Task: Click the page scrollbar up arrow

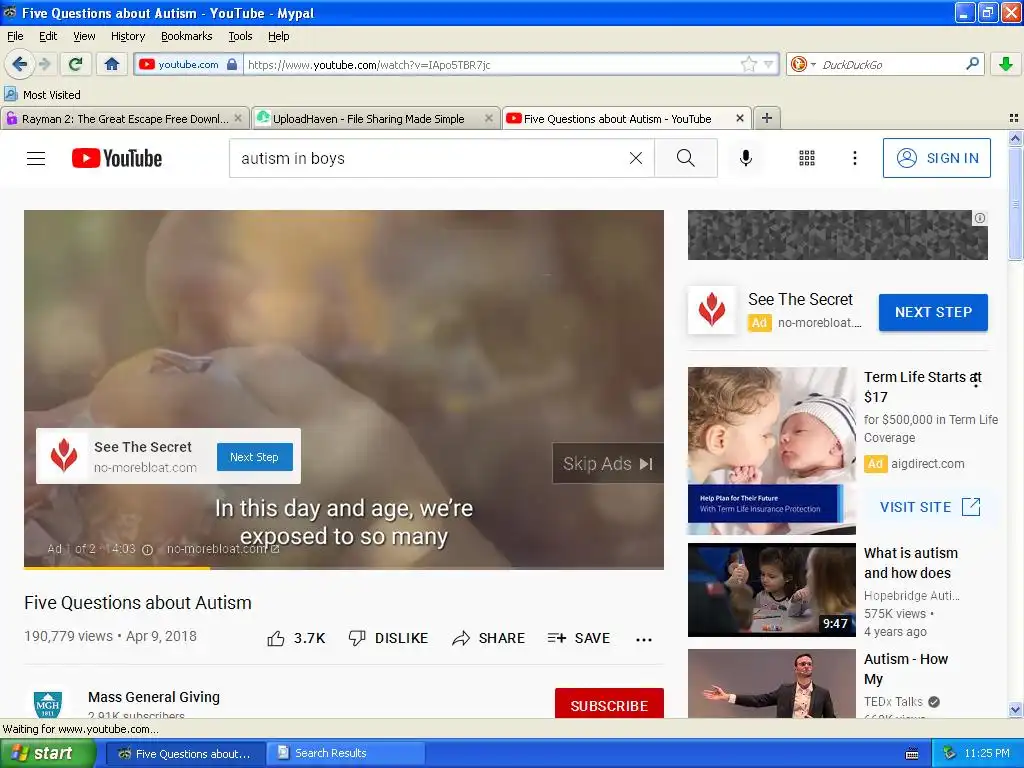Action: (x=1015, y=138)
